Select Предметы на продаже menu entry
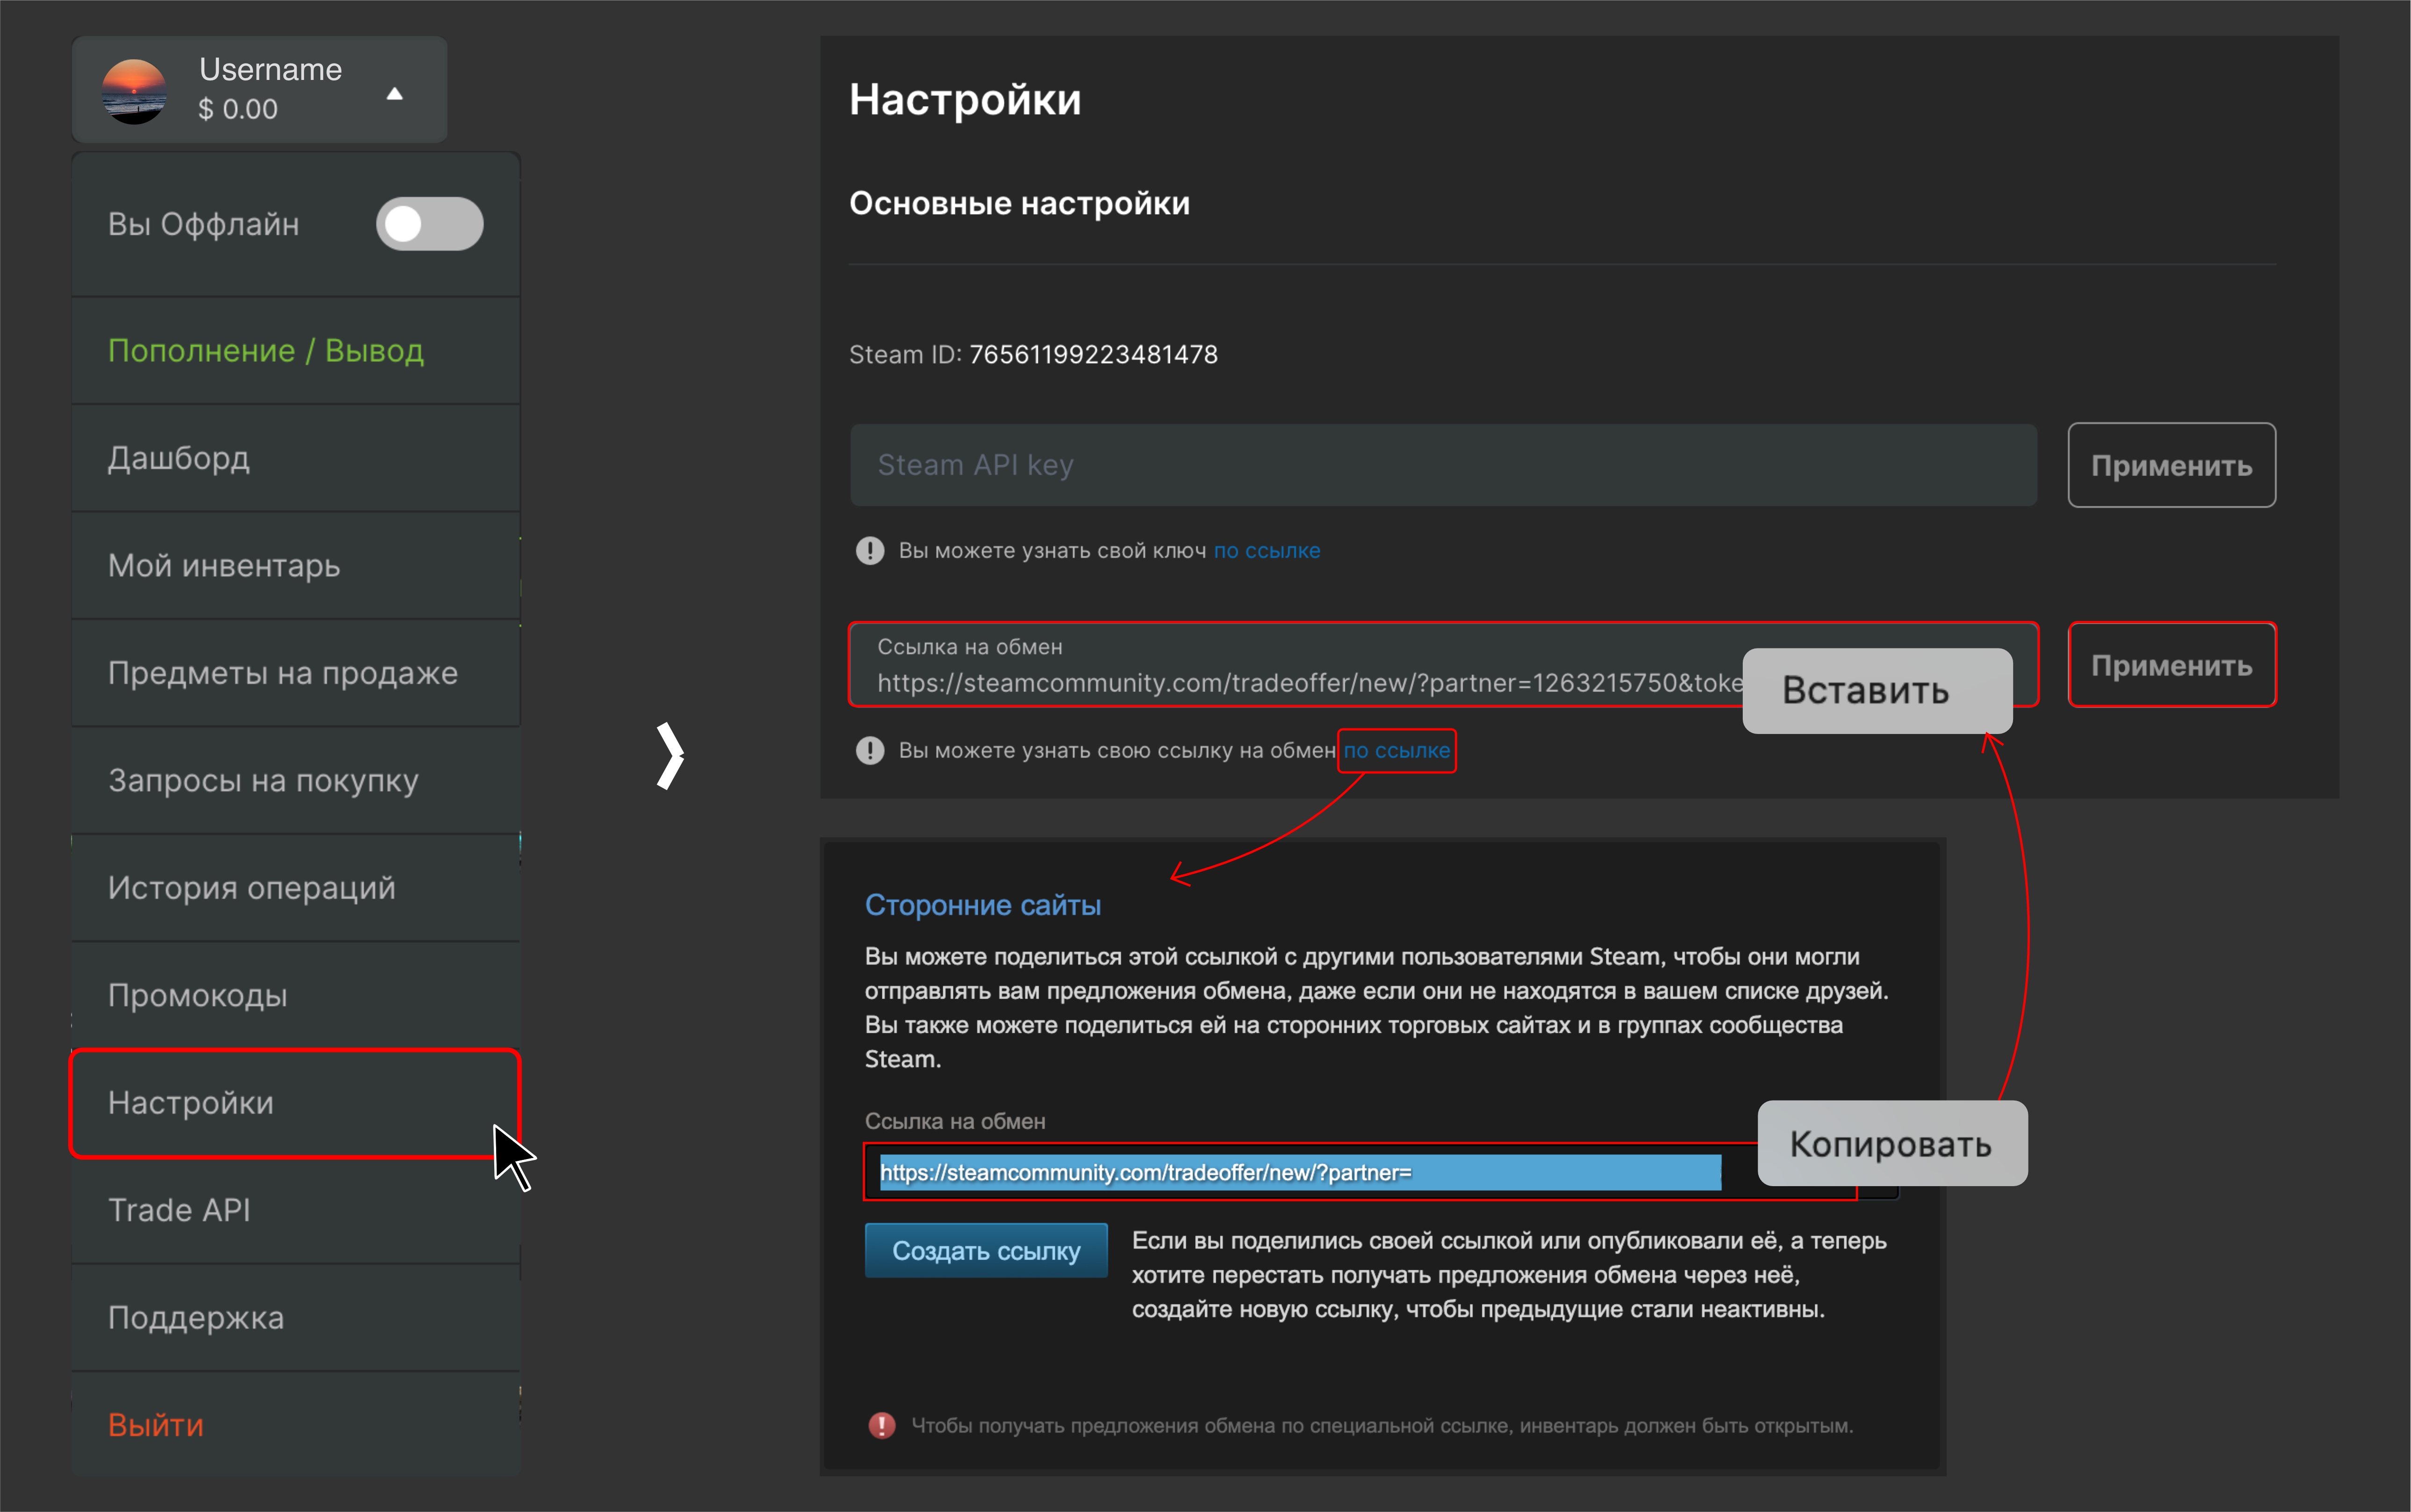Screen dimensions: 2411x1512 (283, 673)
